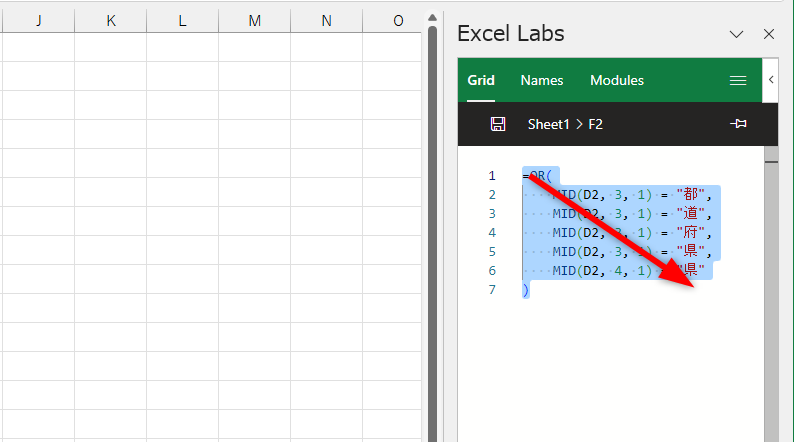
Task: Click the "都" string on line 2
Action: tap(691, 194)
